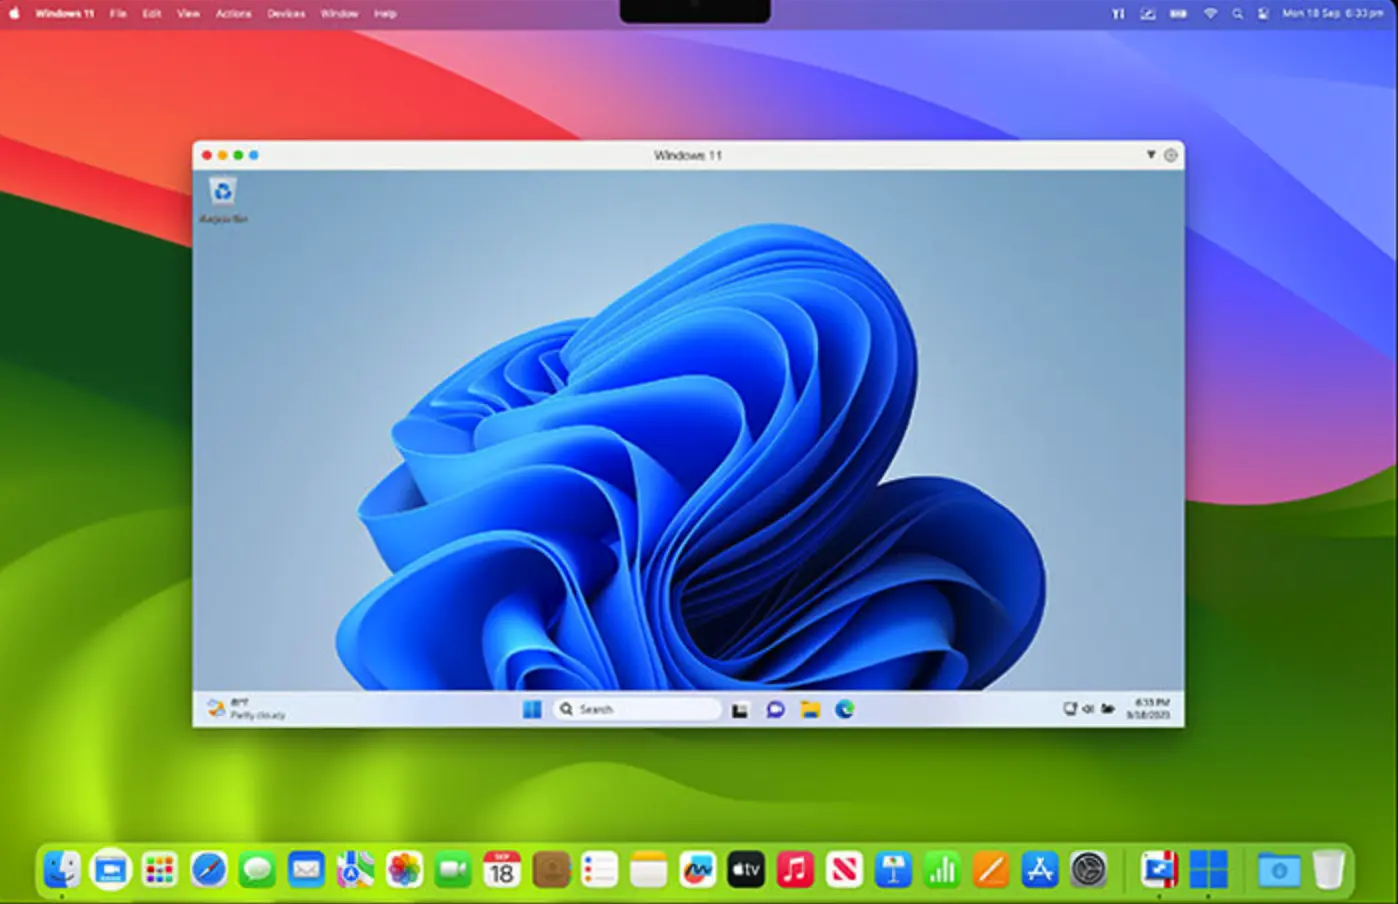Click the menu bar date and time
The height and width of the screenshot is (904, 1398).
tap(1333, 14)
